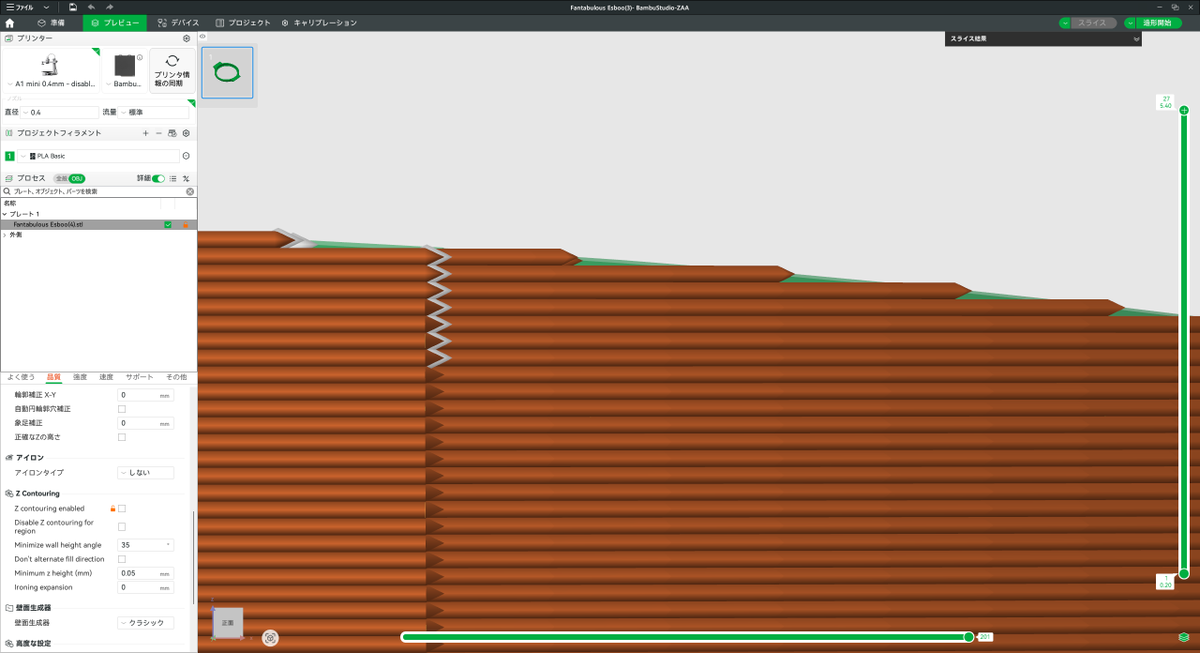The height and width of the screenshot is (653, 1200).
Task: Edit PLA Basic filament preset icon
Action: (186, 156)
